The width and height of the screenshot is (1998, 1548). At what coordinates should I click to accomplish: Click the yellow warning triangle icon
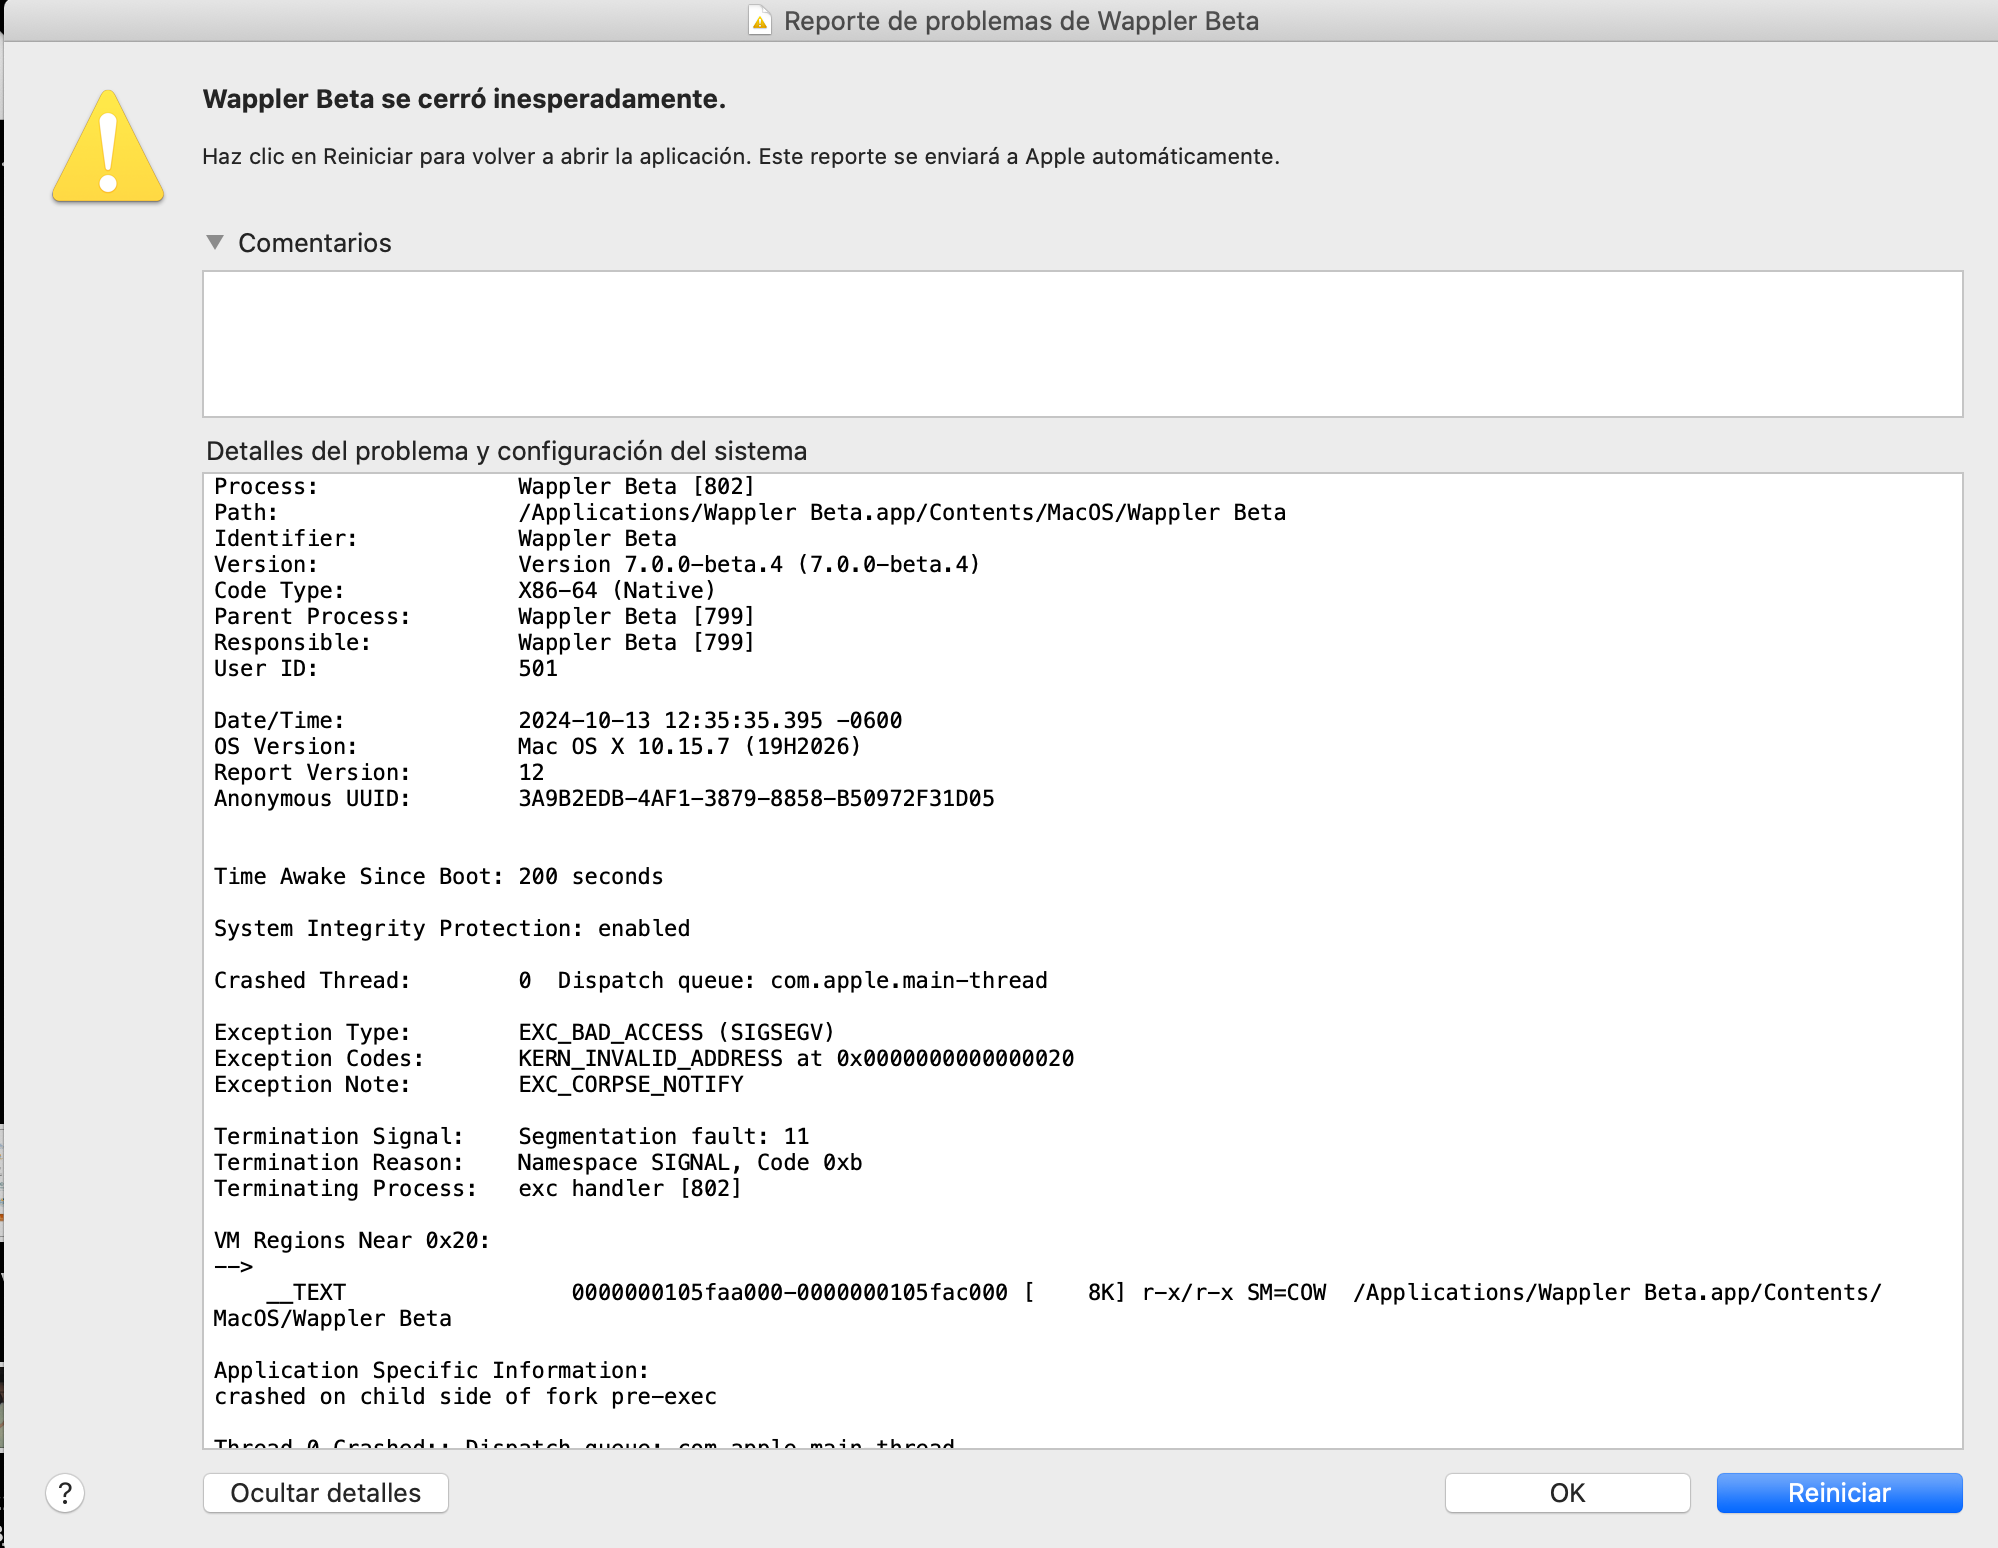(108, 148)
